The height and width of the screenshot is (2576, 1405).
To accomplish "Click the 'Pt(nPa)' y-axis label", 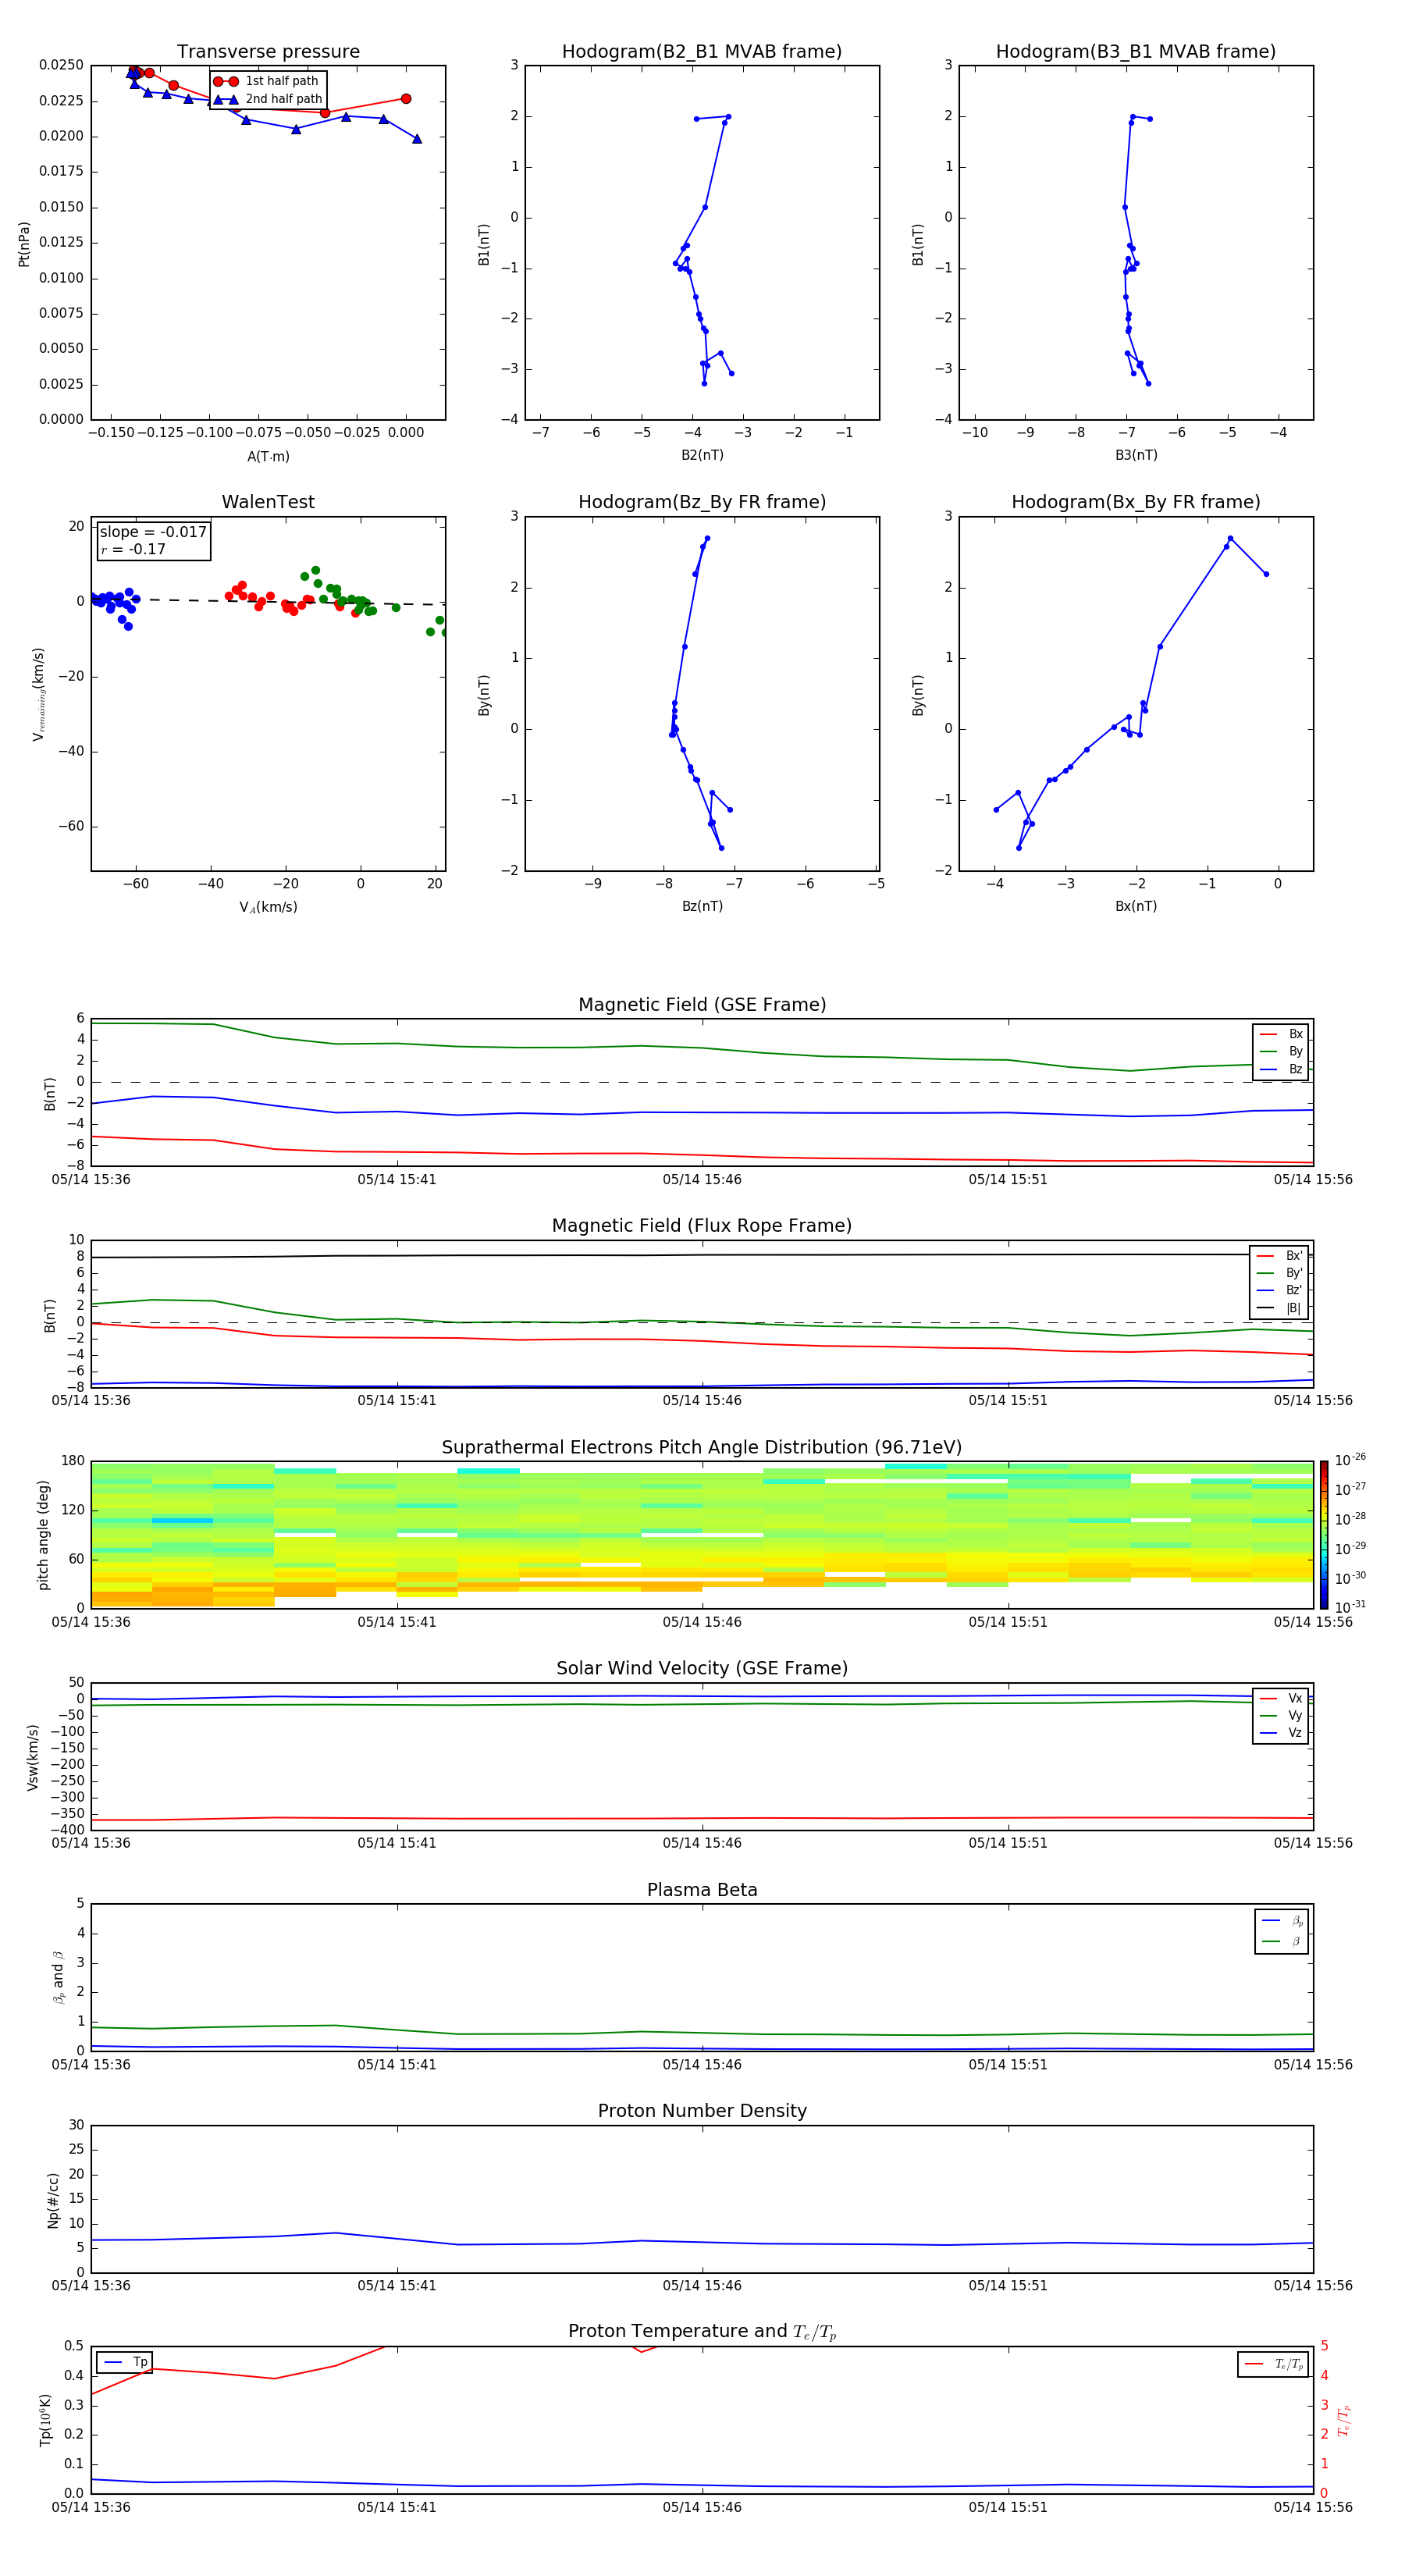I will pyautogui.click(x=24, y=244).
